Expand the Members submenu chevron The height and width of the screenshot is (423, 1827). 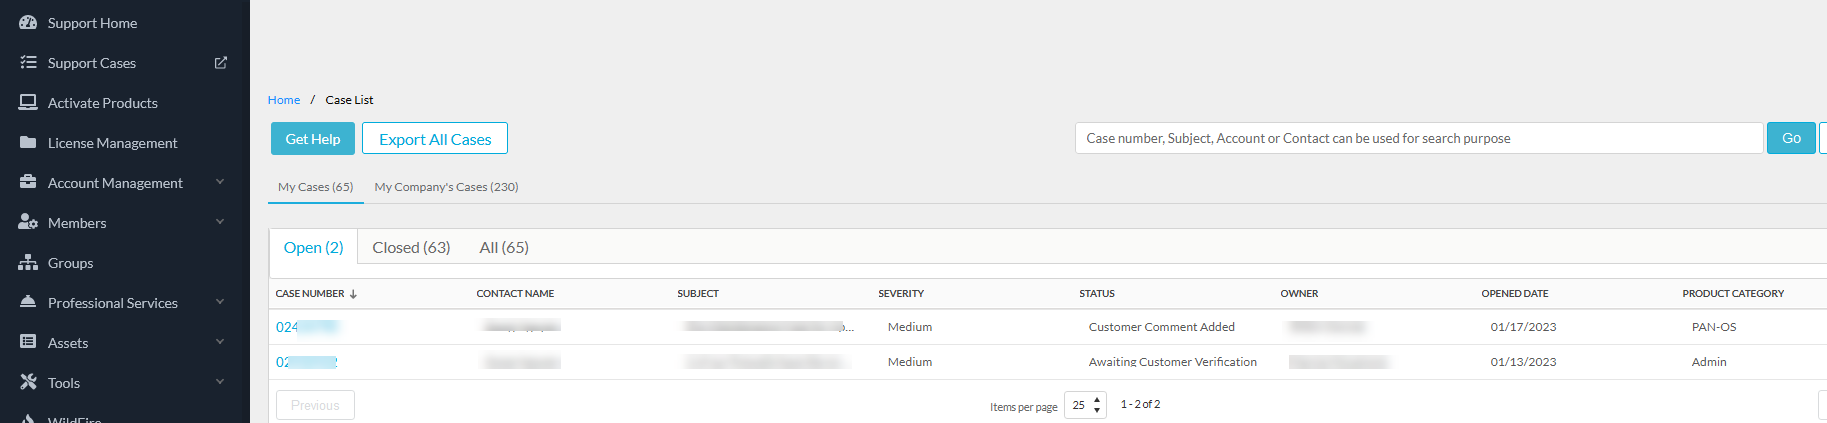[220, 222]
